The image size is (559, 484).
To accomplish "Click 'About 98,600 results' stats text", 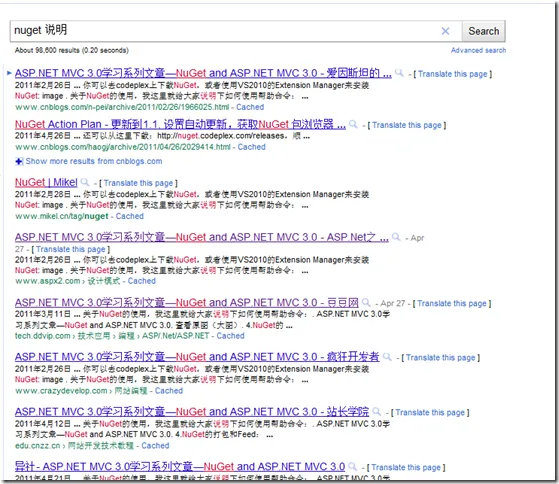I will pos(72,50).
